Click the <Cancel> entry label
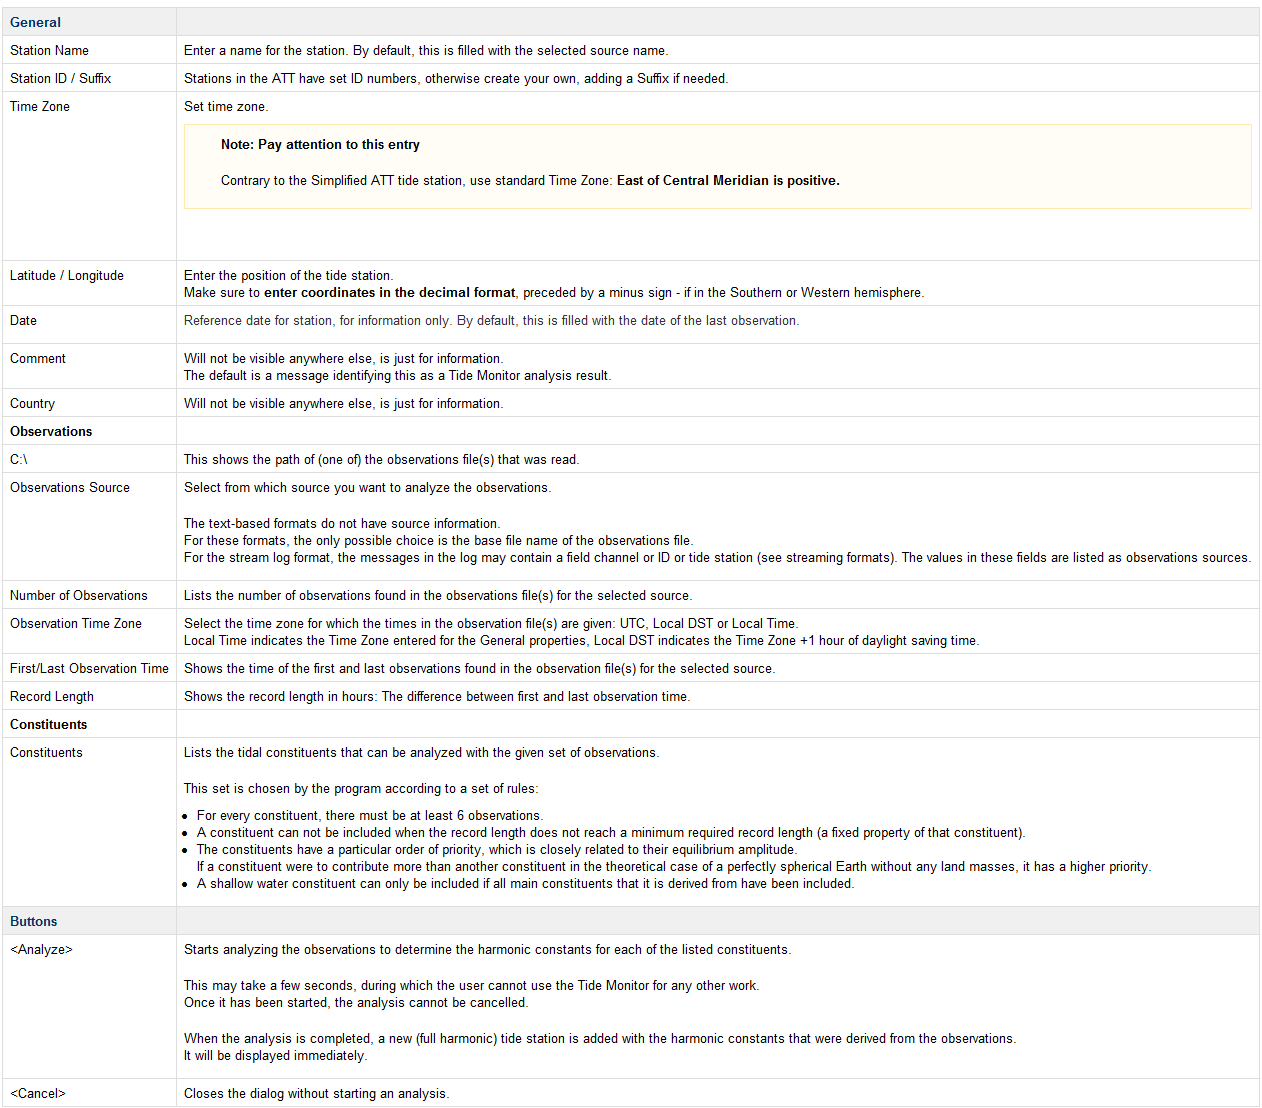Screen dimensions: 1262x1108 [x=38, y=1093]
